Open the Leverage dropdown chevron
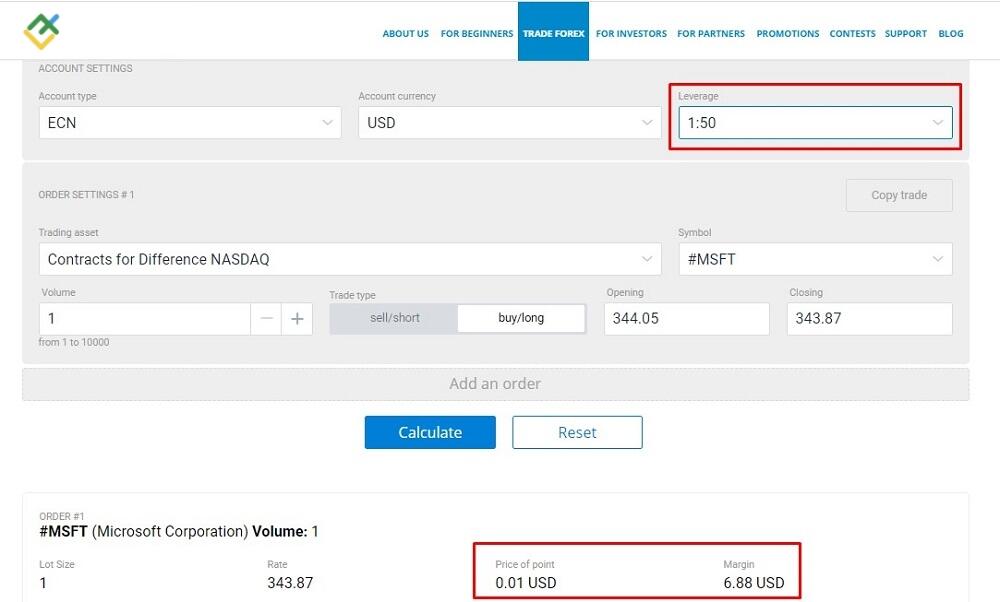This screenshot has width=1000, height=602. point(938,122)
